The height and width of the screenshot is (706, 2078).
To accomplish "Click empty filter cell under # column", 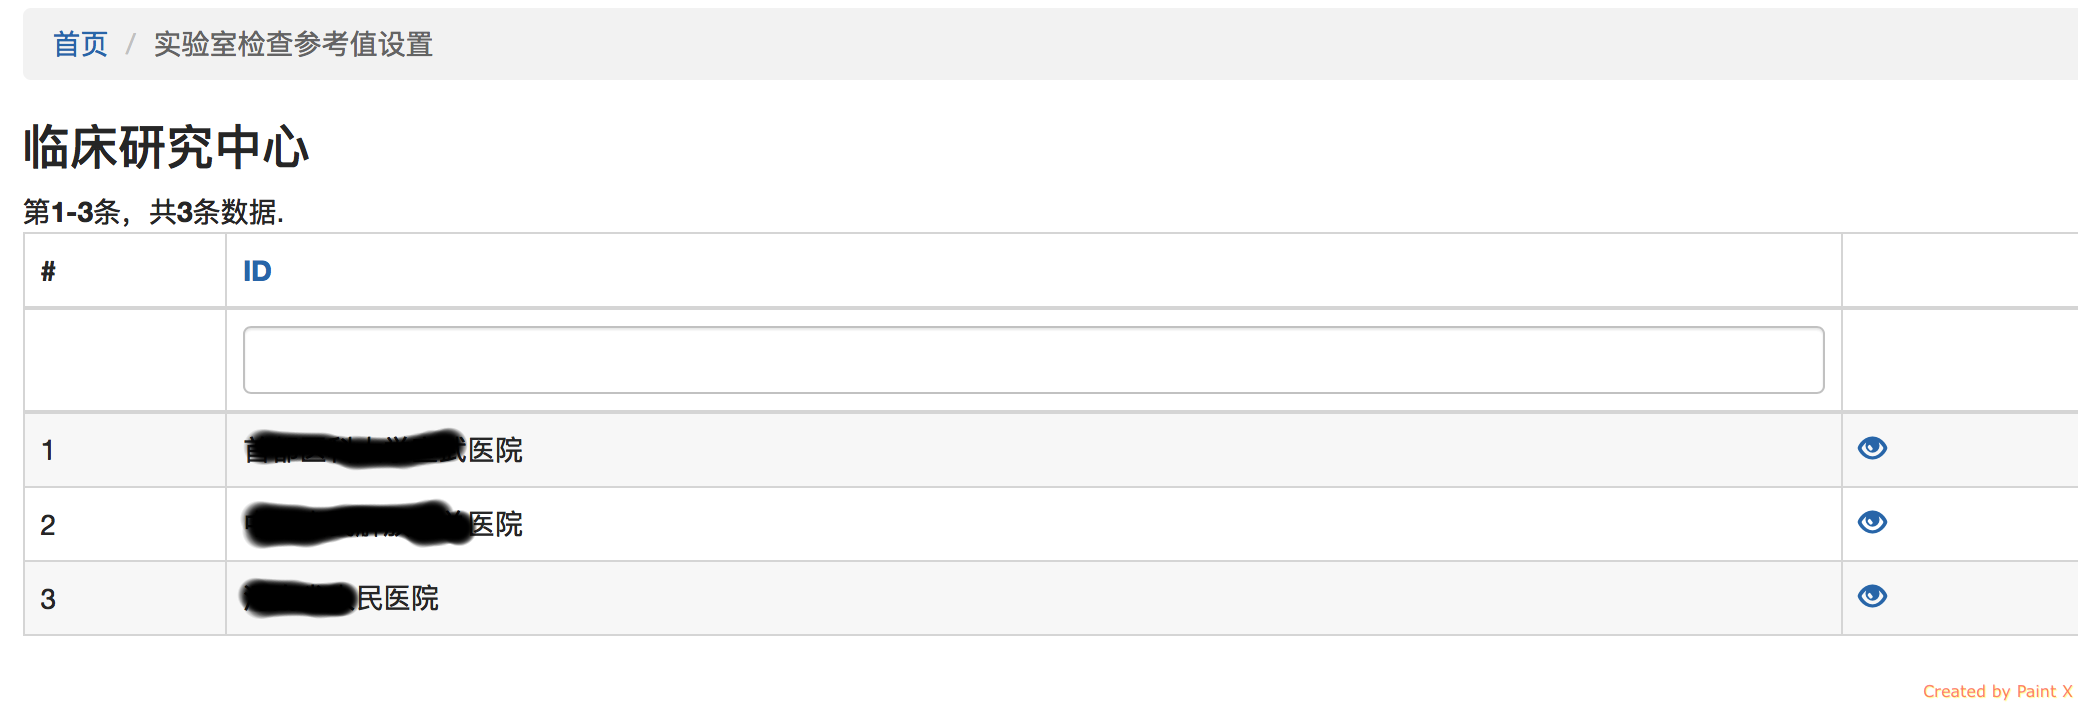I will coord(125,360).
